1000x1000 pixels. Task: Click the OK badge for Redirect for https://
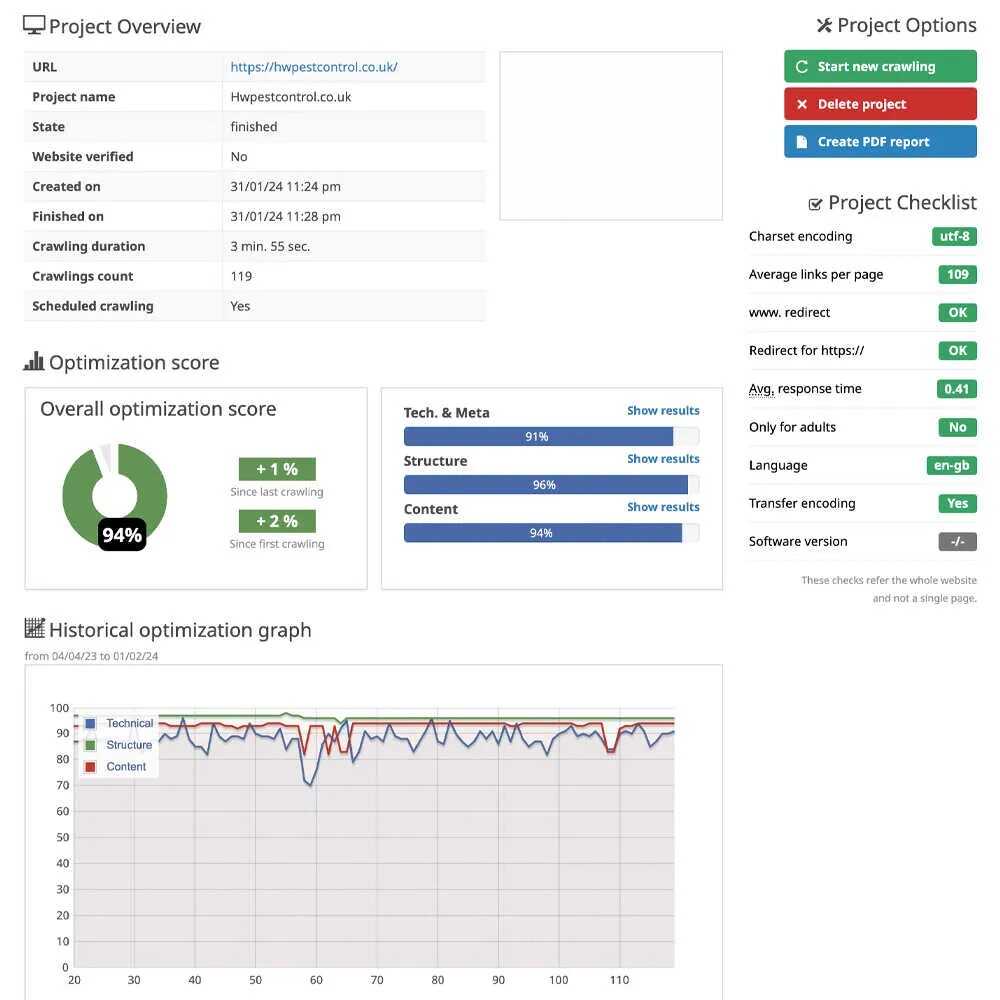(957, 351)
